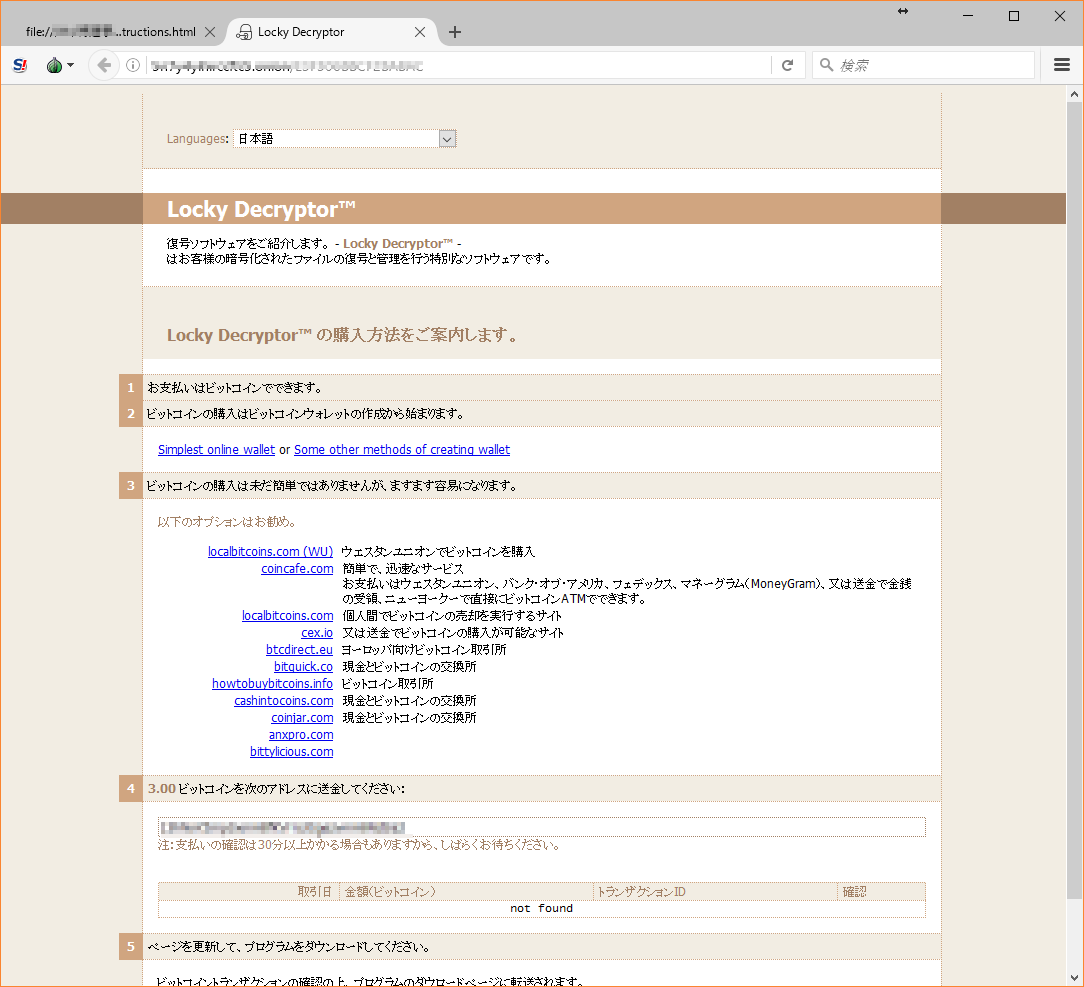This screenshot has height=987, width=1084.
Task: Click the "not found" table cell
Action: 541,908
